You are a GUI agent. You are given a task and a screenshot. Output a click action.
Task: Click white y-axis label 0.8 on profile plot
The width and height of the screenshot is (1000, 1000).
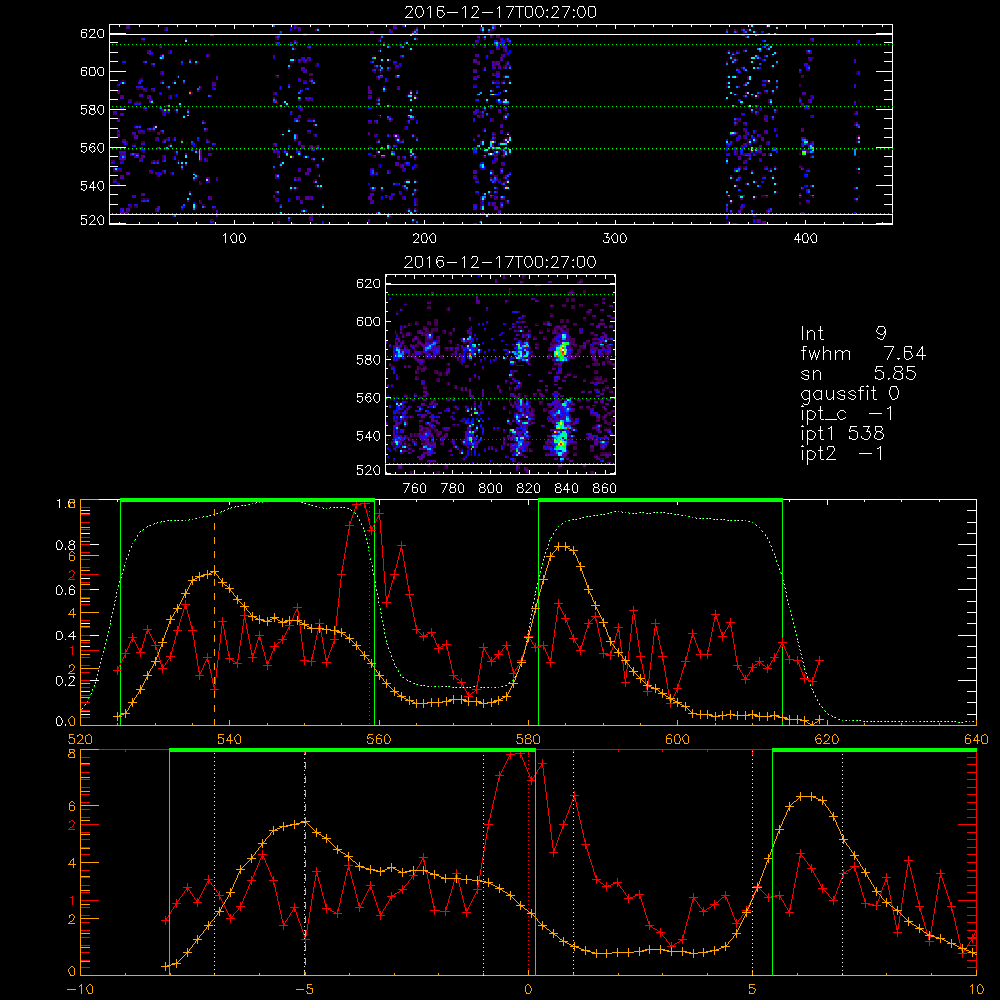(66, 545)
